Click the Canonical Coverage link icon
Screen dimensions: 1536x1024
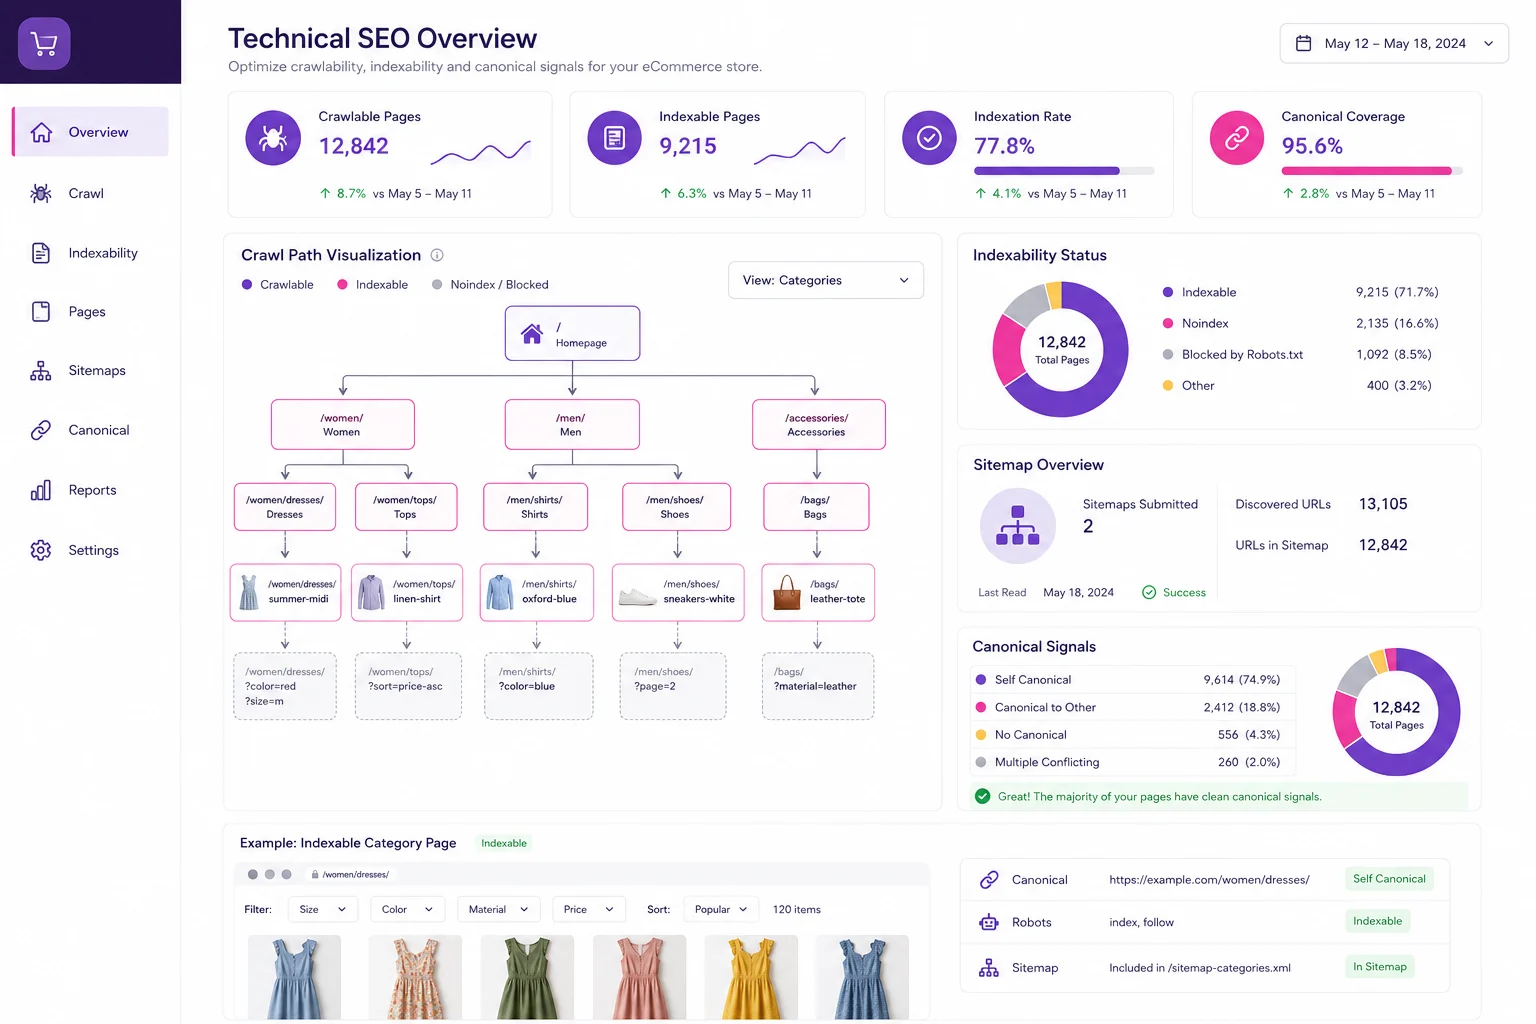(x=1237, y=138)
